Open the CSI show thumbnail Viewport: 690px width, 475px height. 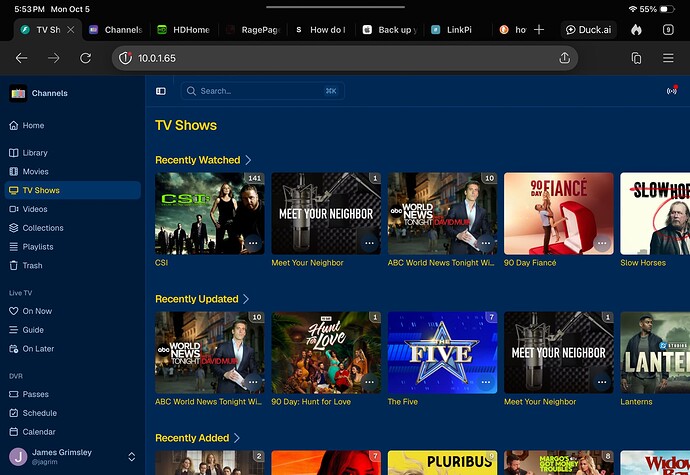(x=210, y=214)
